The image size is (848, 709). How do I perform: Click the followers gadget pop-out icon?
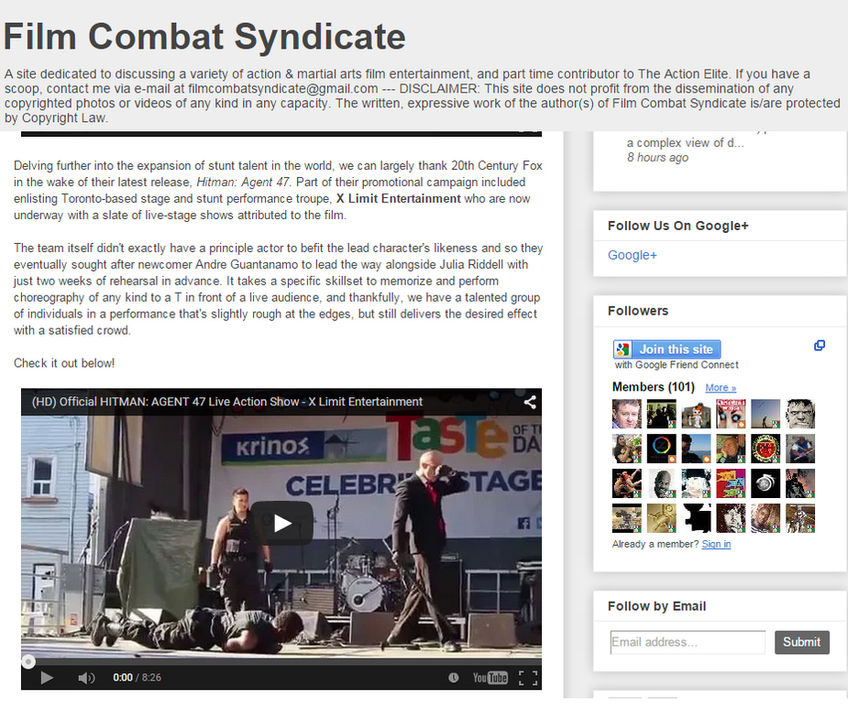point(819,346)
